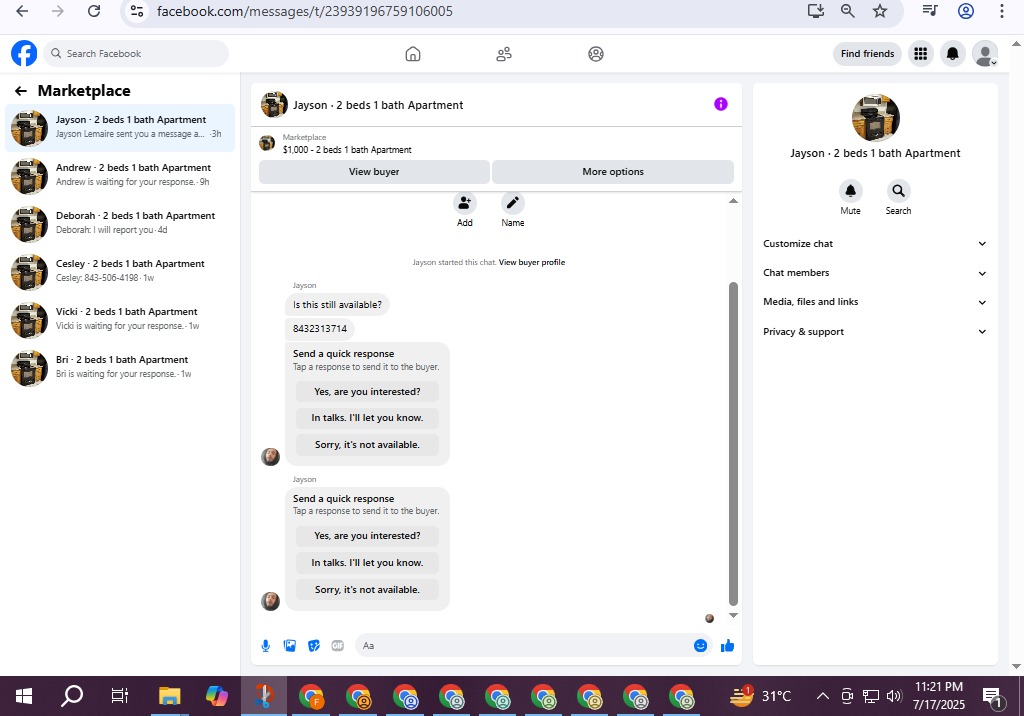Expand Privacy & support section

(874, 332)
